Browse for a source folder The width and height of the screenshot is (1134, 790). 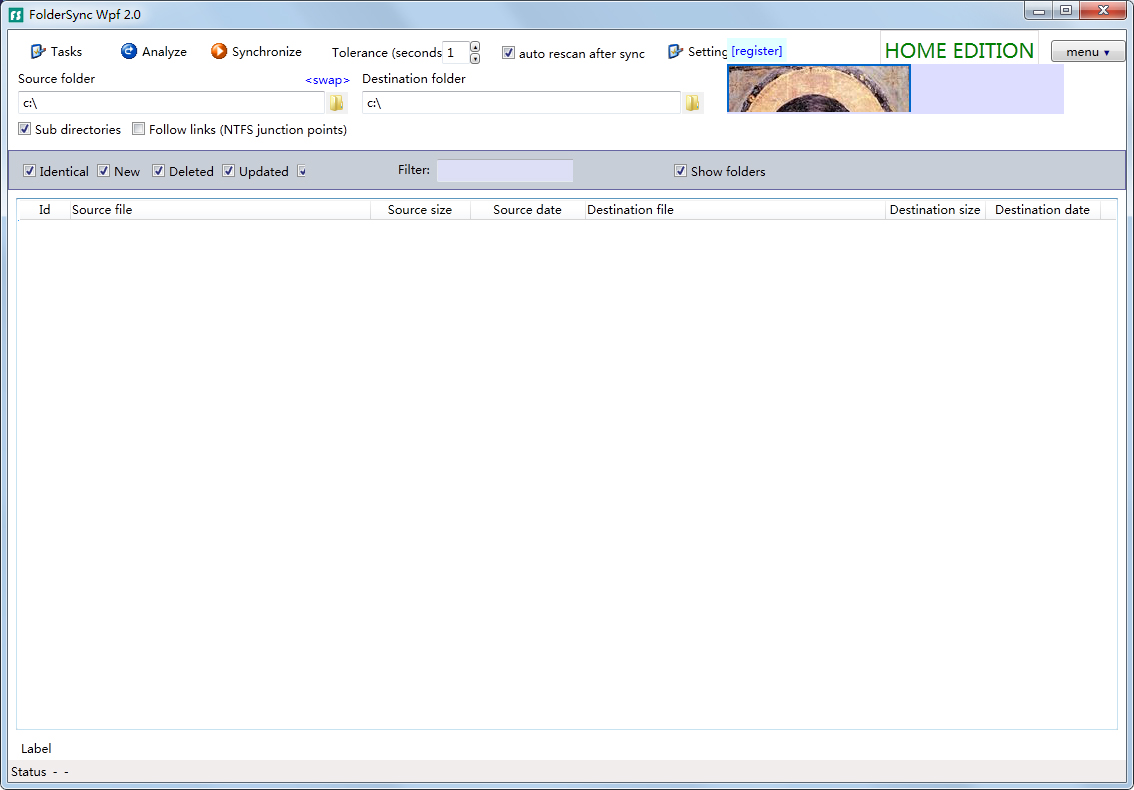point(337,102)
